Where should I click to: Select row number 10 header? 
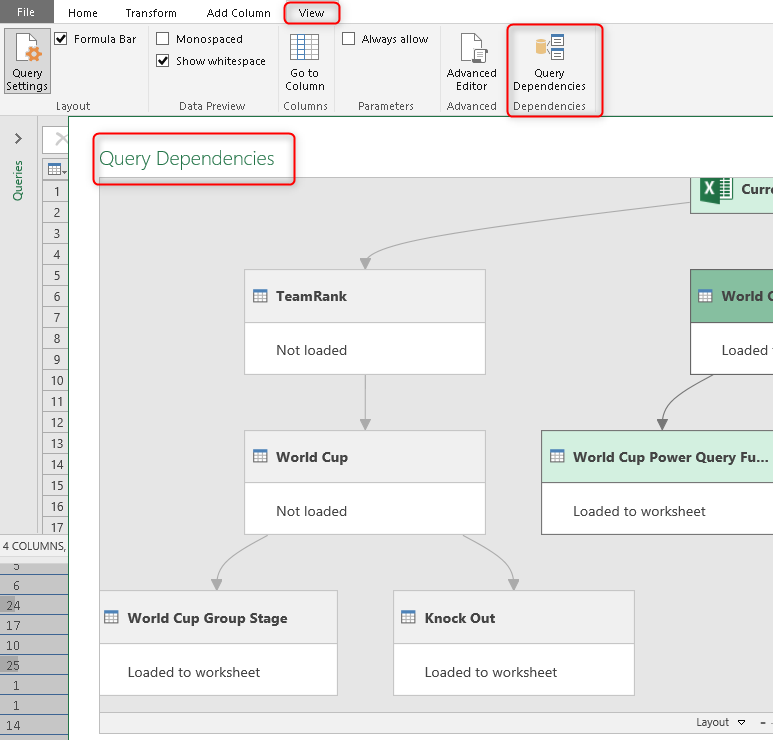point(56,381)
